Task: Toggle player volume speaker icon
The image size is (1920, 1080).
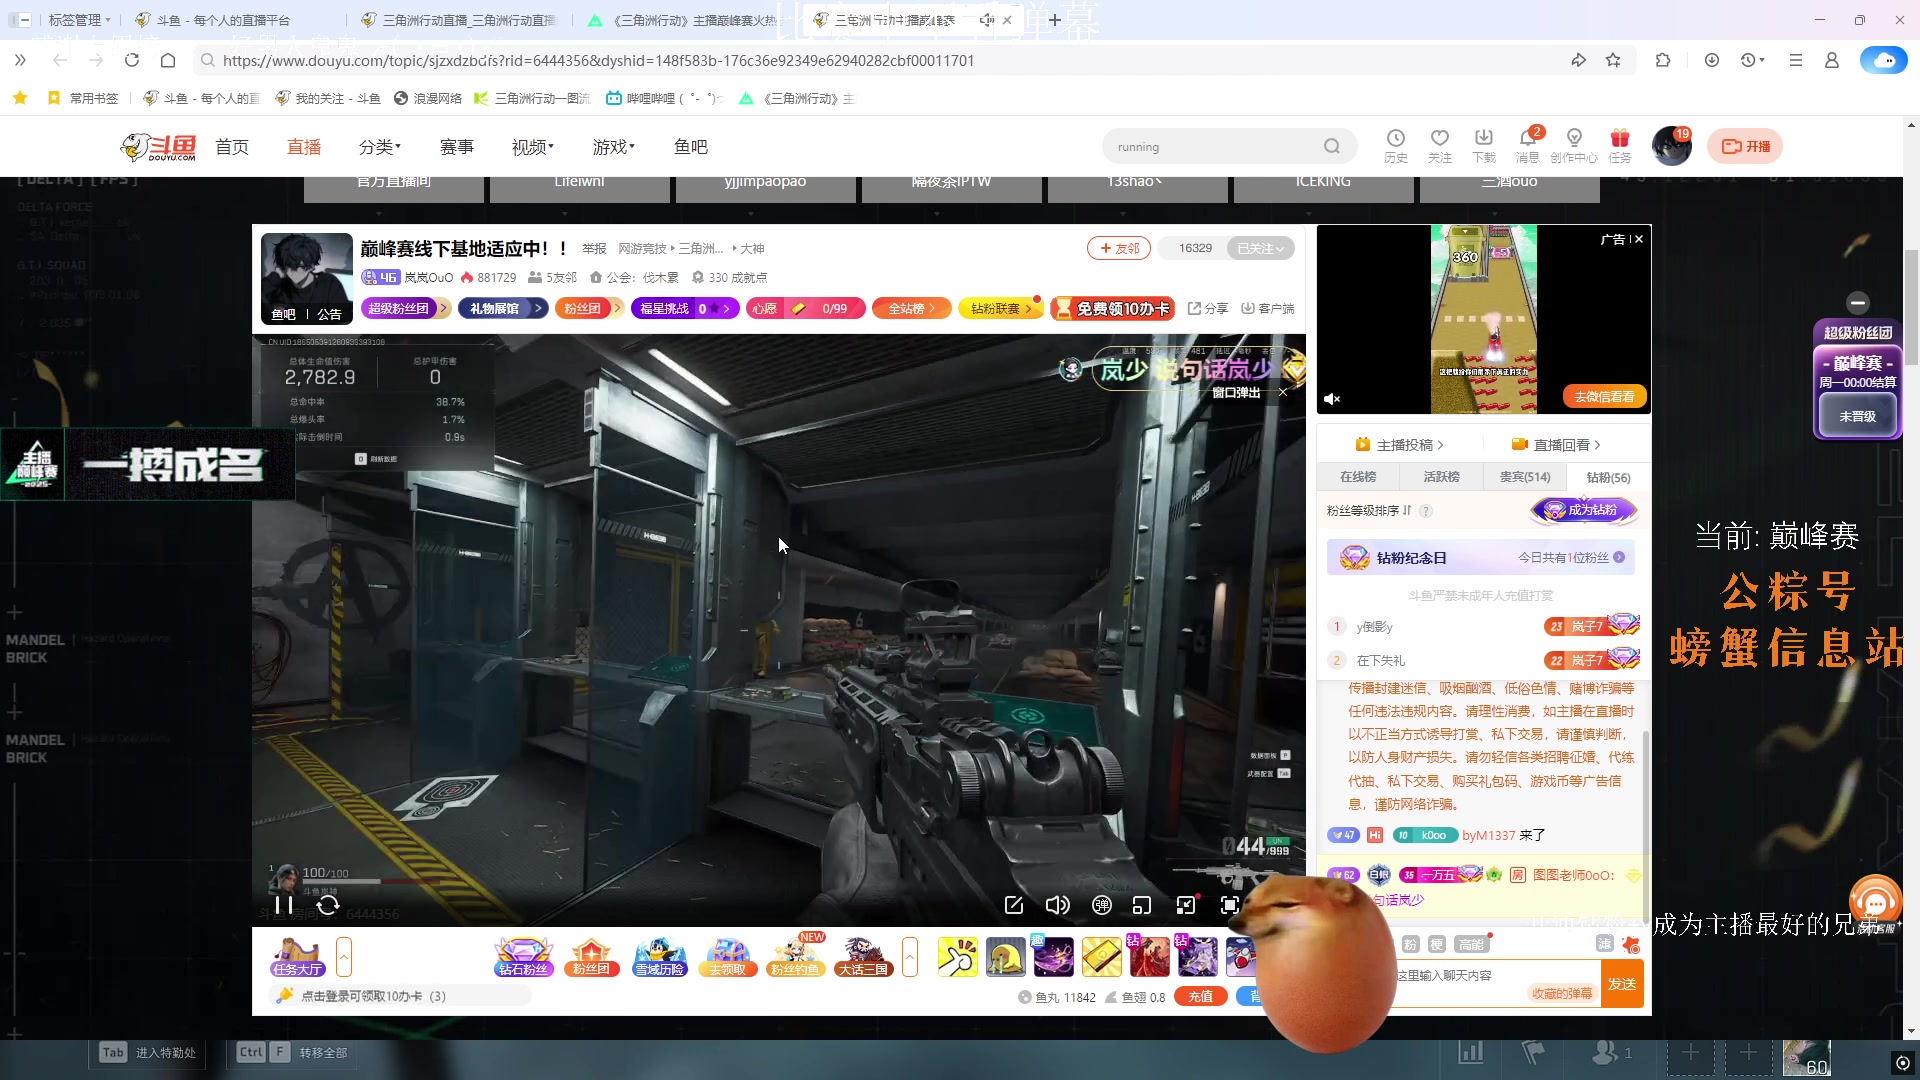Action: coord(1057,905)
